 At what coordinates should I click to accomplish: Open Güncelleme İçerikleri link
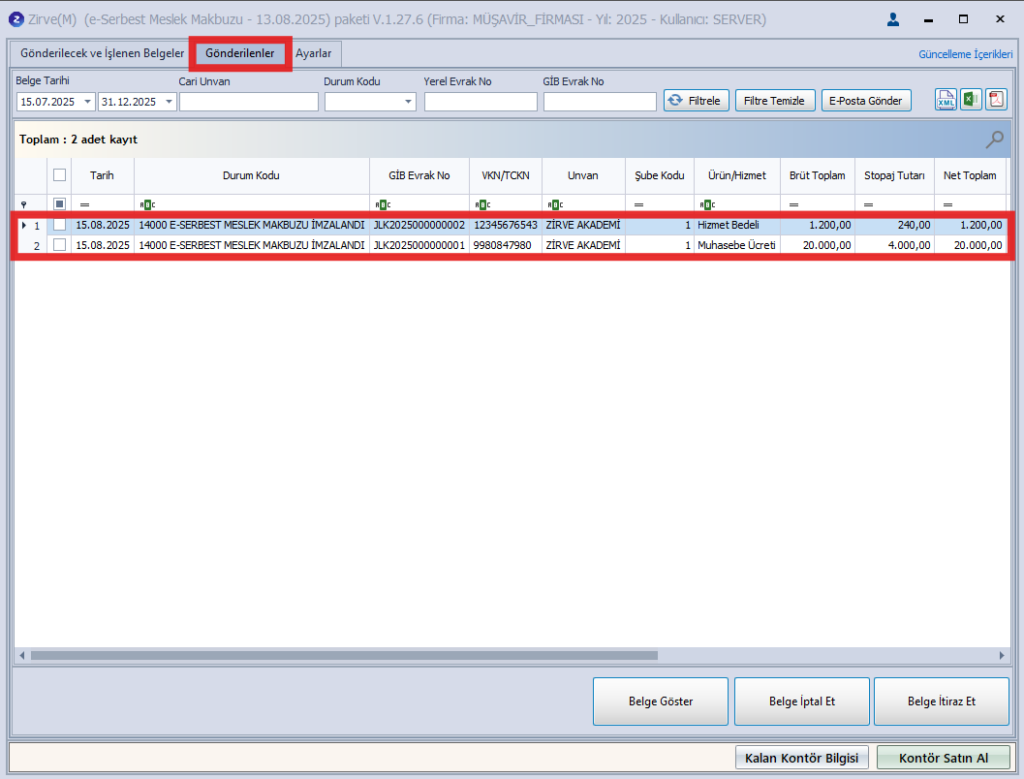click(965, 54)
